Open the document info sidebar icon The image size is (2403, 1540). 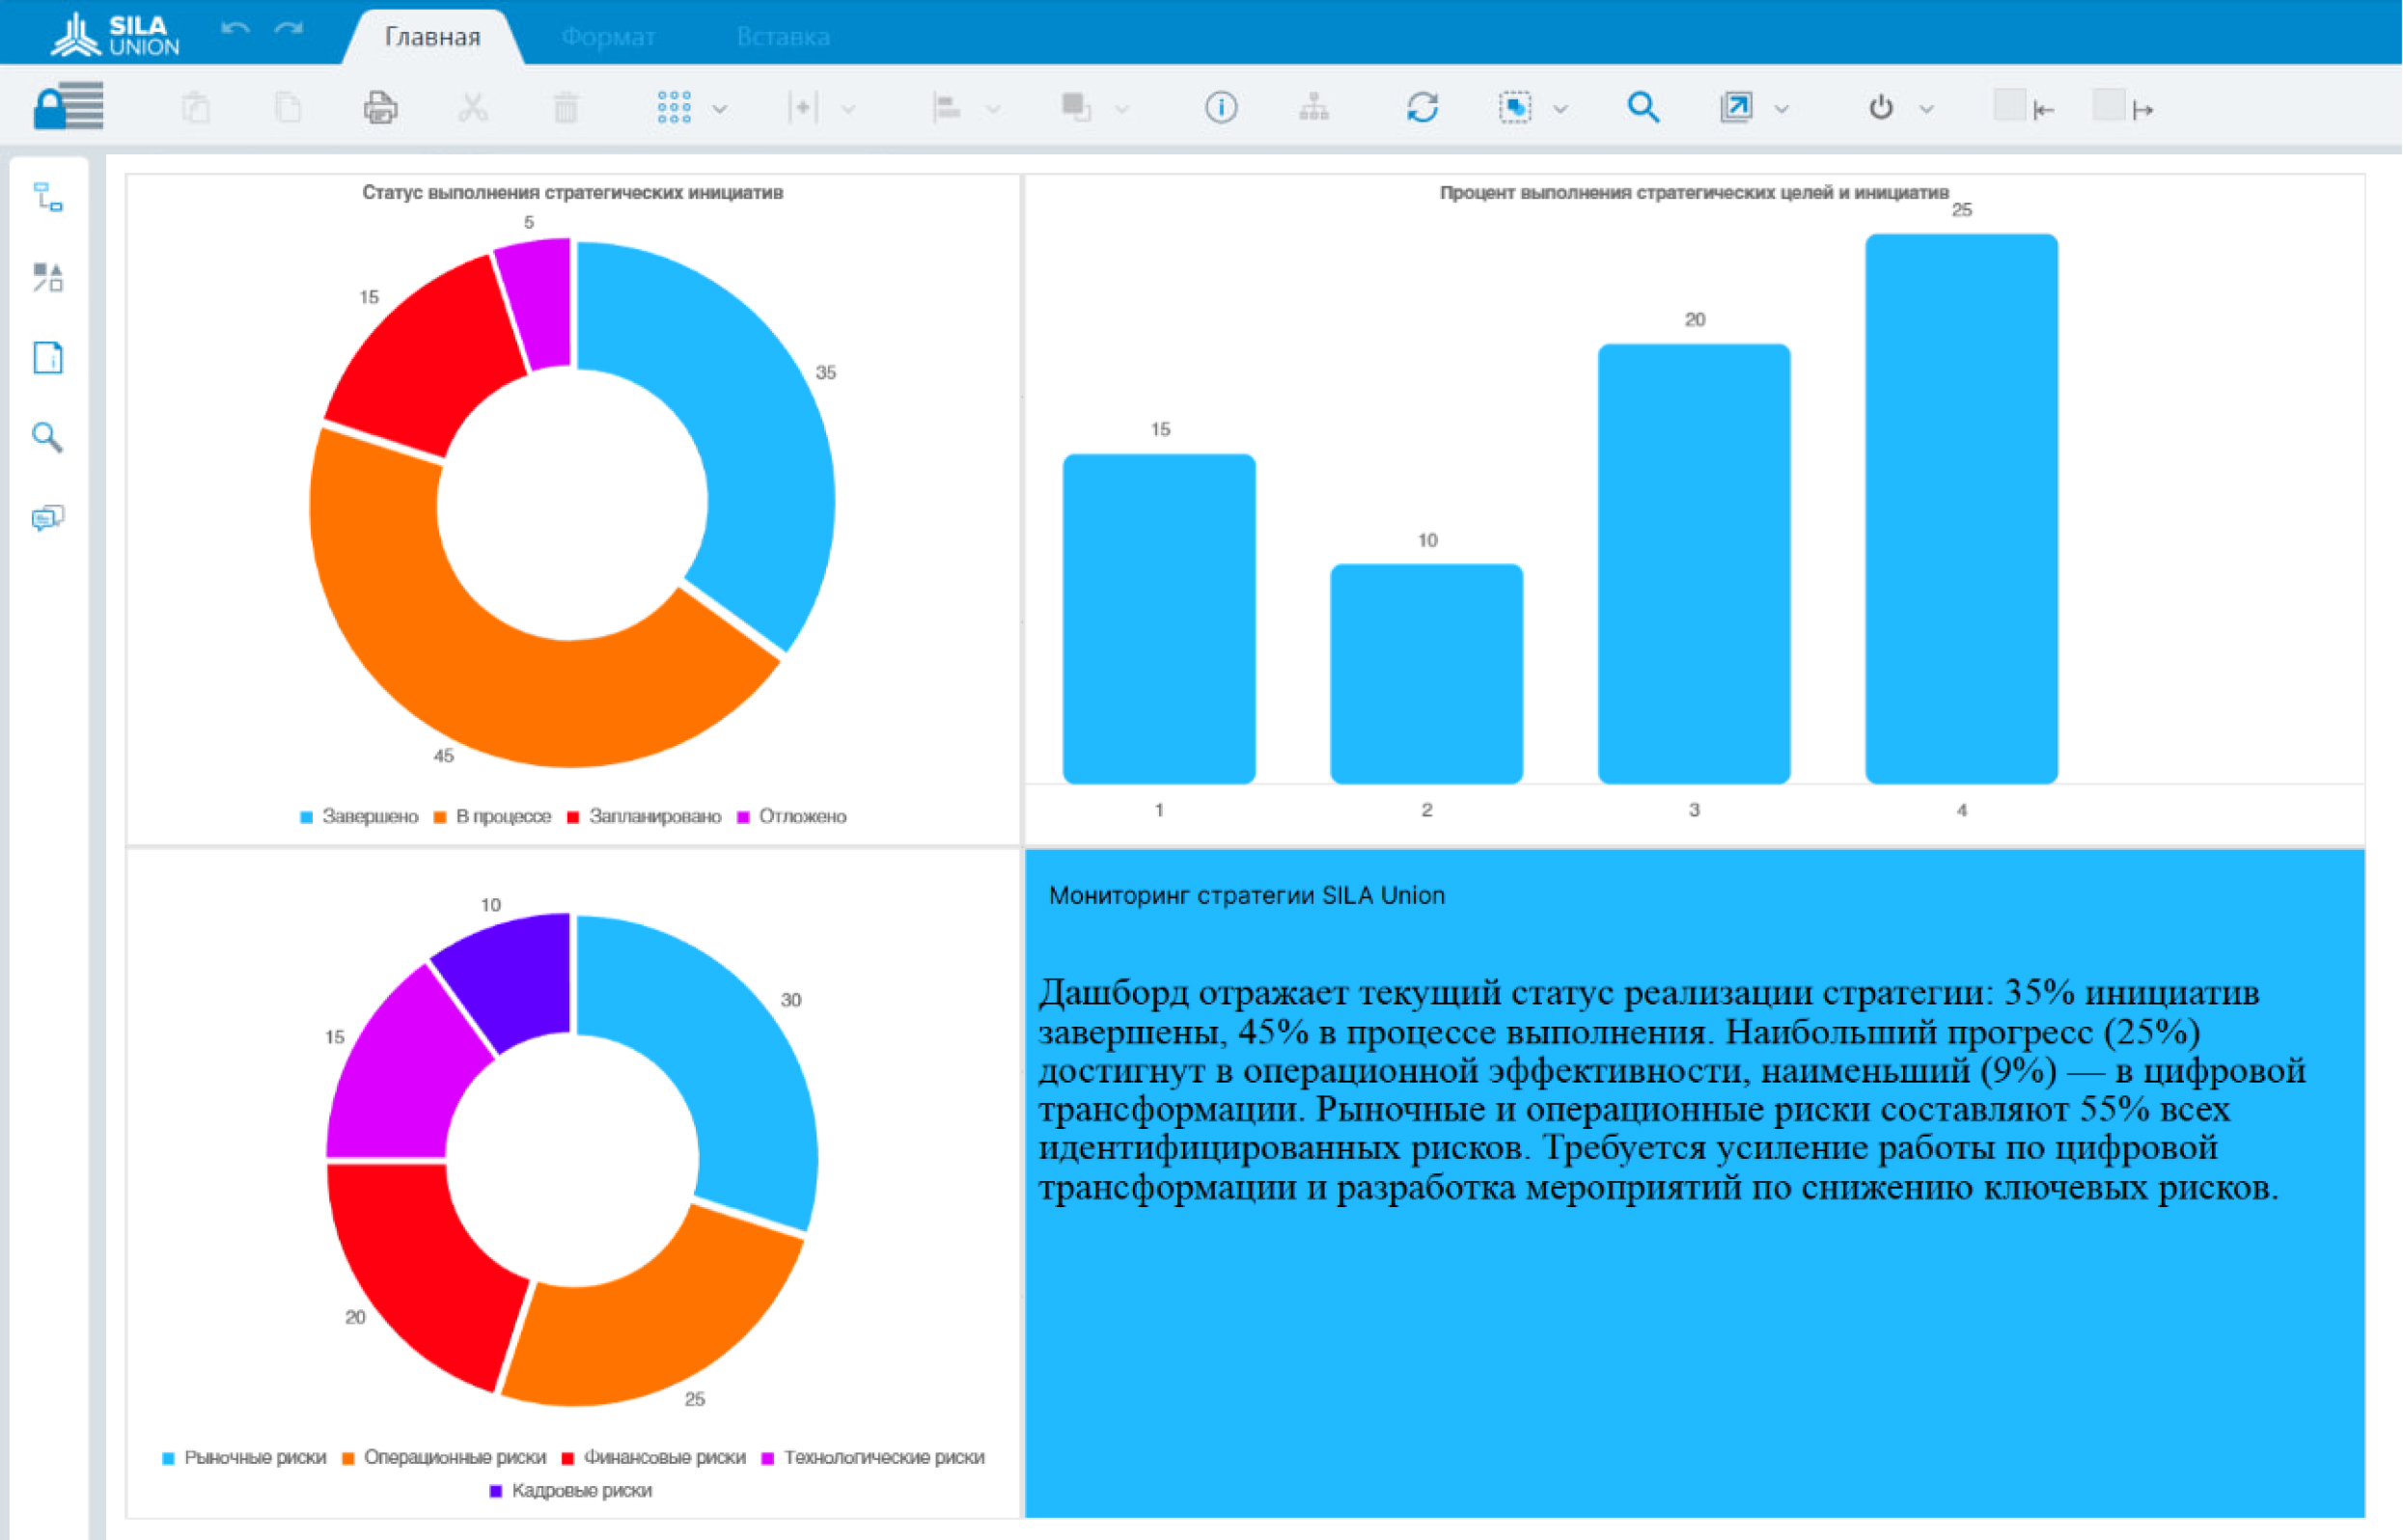pyautogui.click(x=47, y=357)
